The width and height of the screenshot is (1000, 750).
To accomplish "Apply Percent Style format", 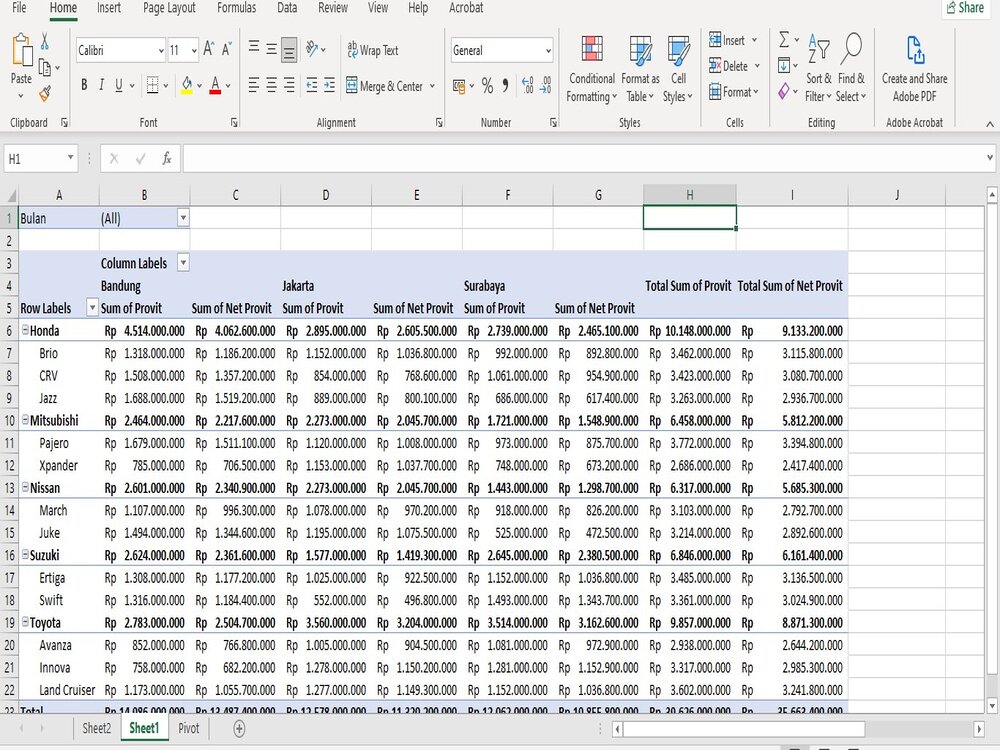I will (x=487, y=85).
